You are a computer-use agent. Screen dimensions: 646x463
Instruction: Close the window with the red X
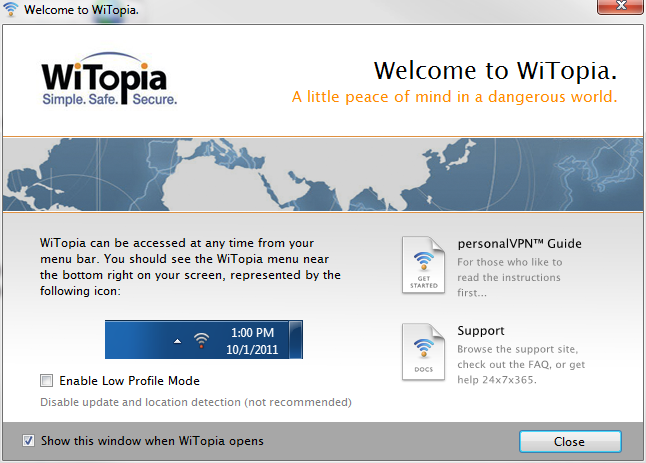[x=620, y=7]
